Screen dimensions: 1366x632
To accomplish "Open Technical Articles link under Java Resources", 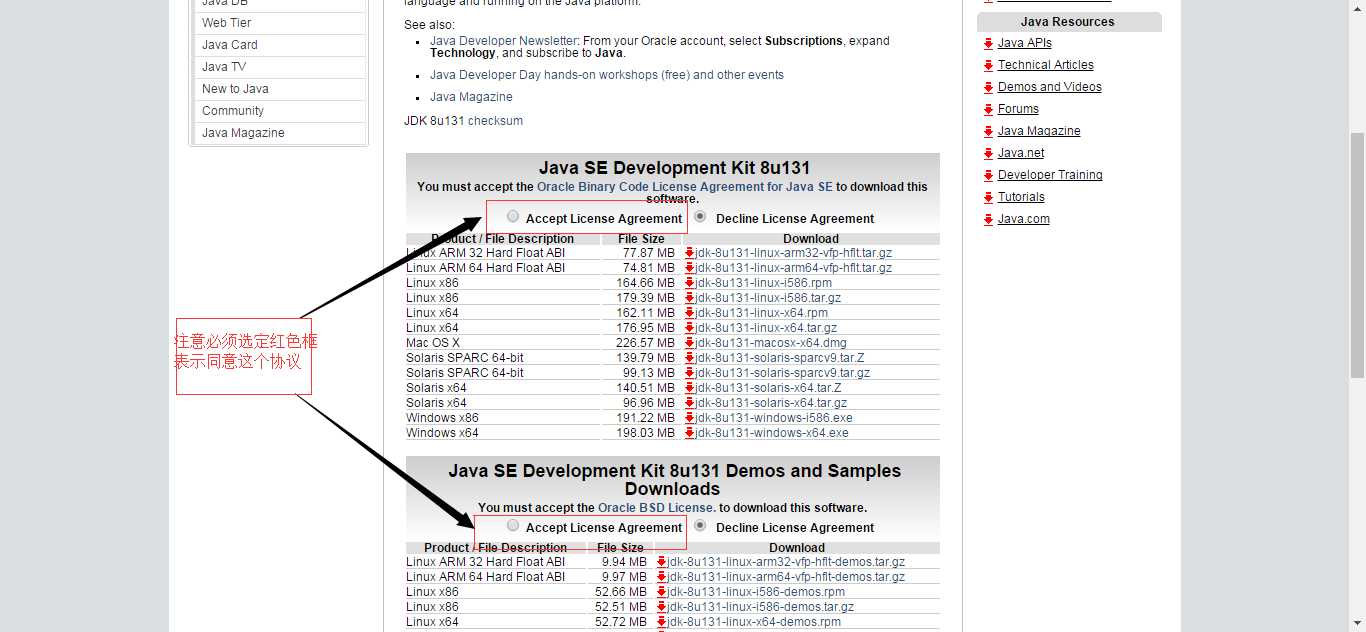I will 1046,65.
